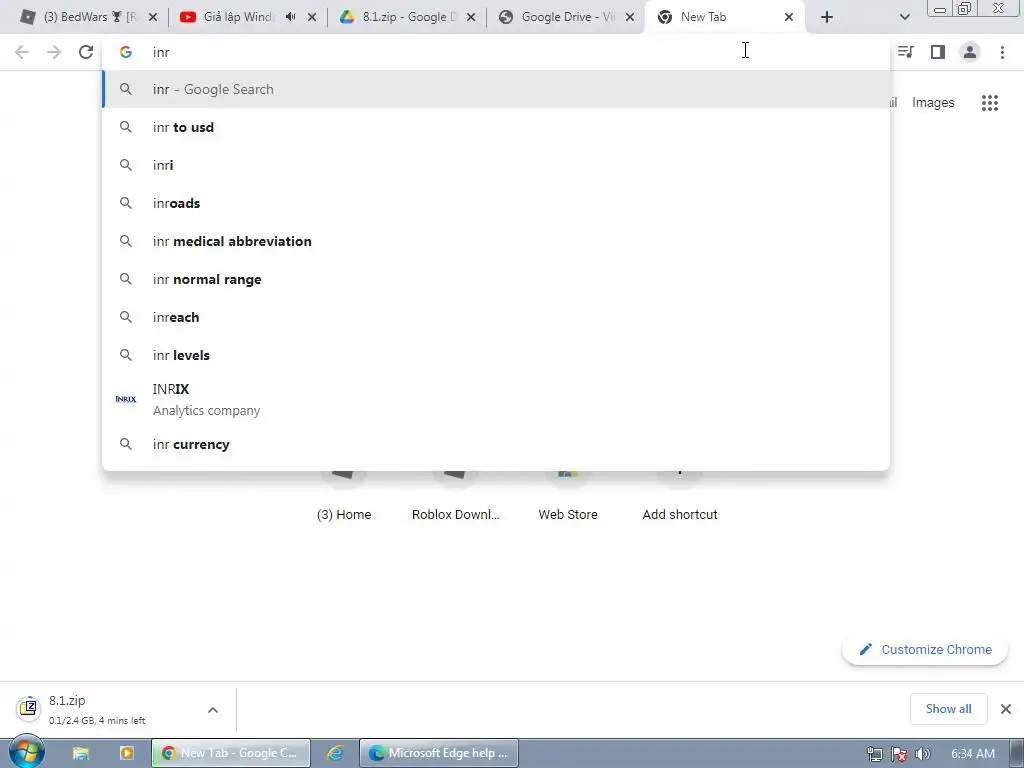Reload the current page
The width and height of the screenshot is (1024, 768).
(x=86, y=52)
